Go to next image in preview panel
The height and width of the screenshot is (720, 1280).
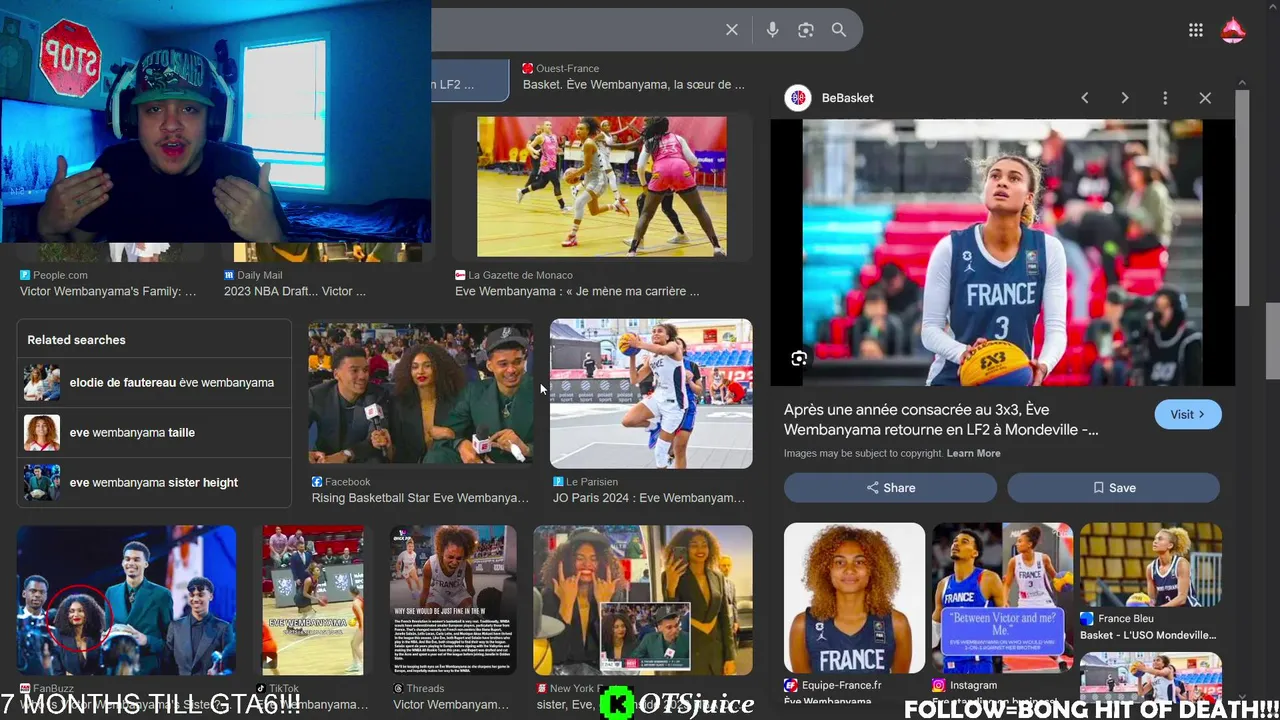point(1125,98)
